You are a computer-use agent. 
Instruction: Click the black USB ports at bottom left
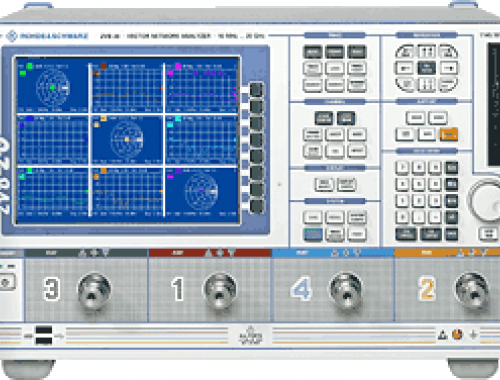pyautogui.click(x=44, y=336)
